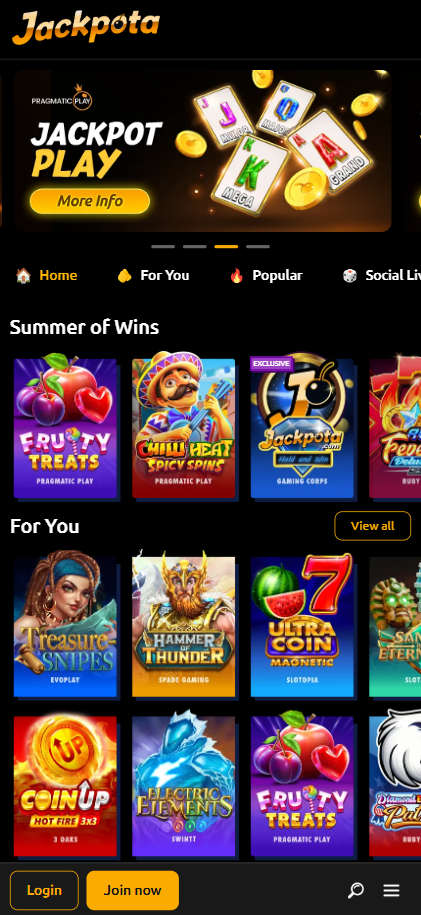Select the first carousel indicator dash
Viewport: 421px width, 915px height.
coord(163,247)
